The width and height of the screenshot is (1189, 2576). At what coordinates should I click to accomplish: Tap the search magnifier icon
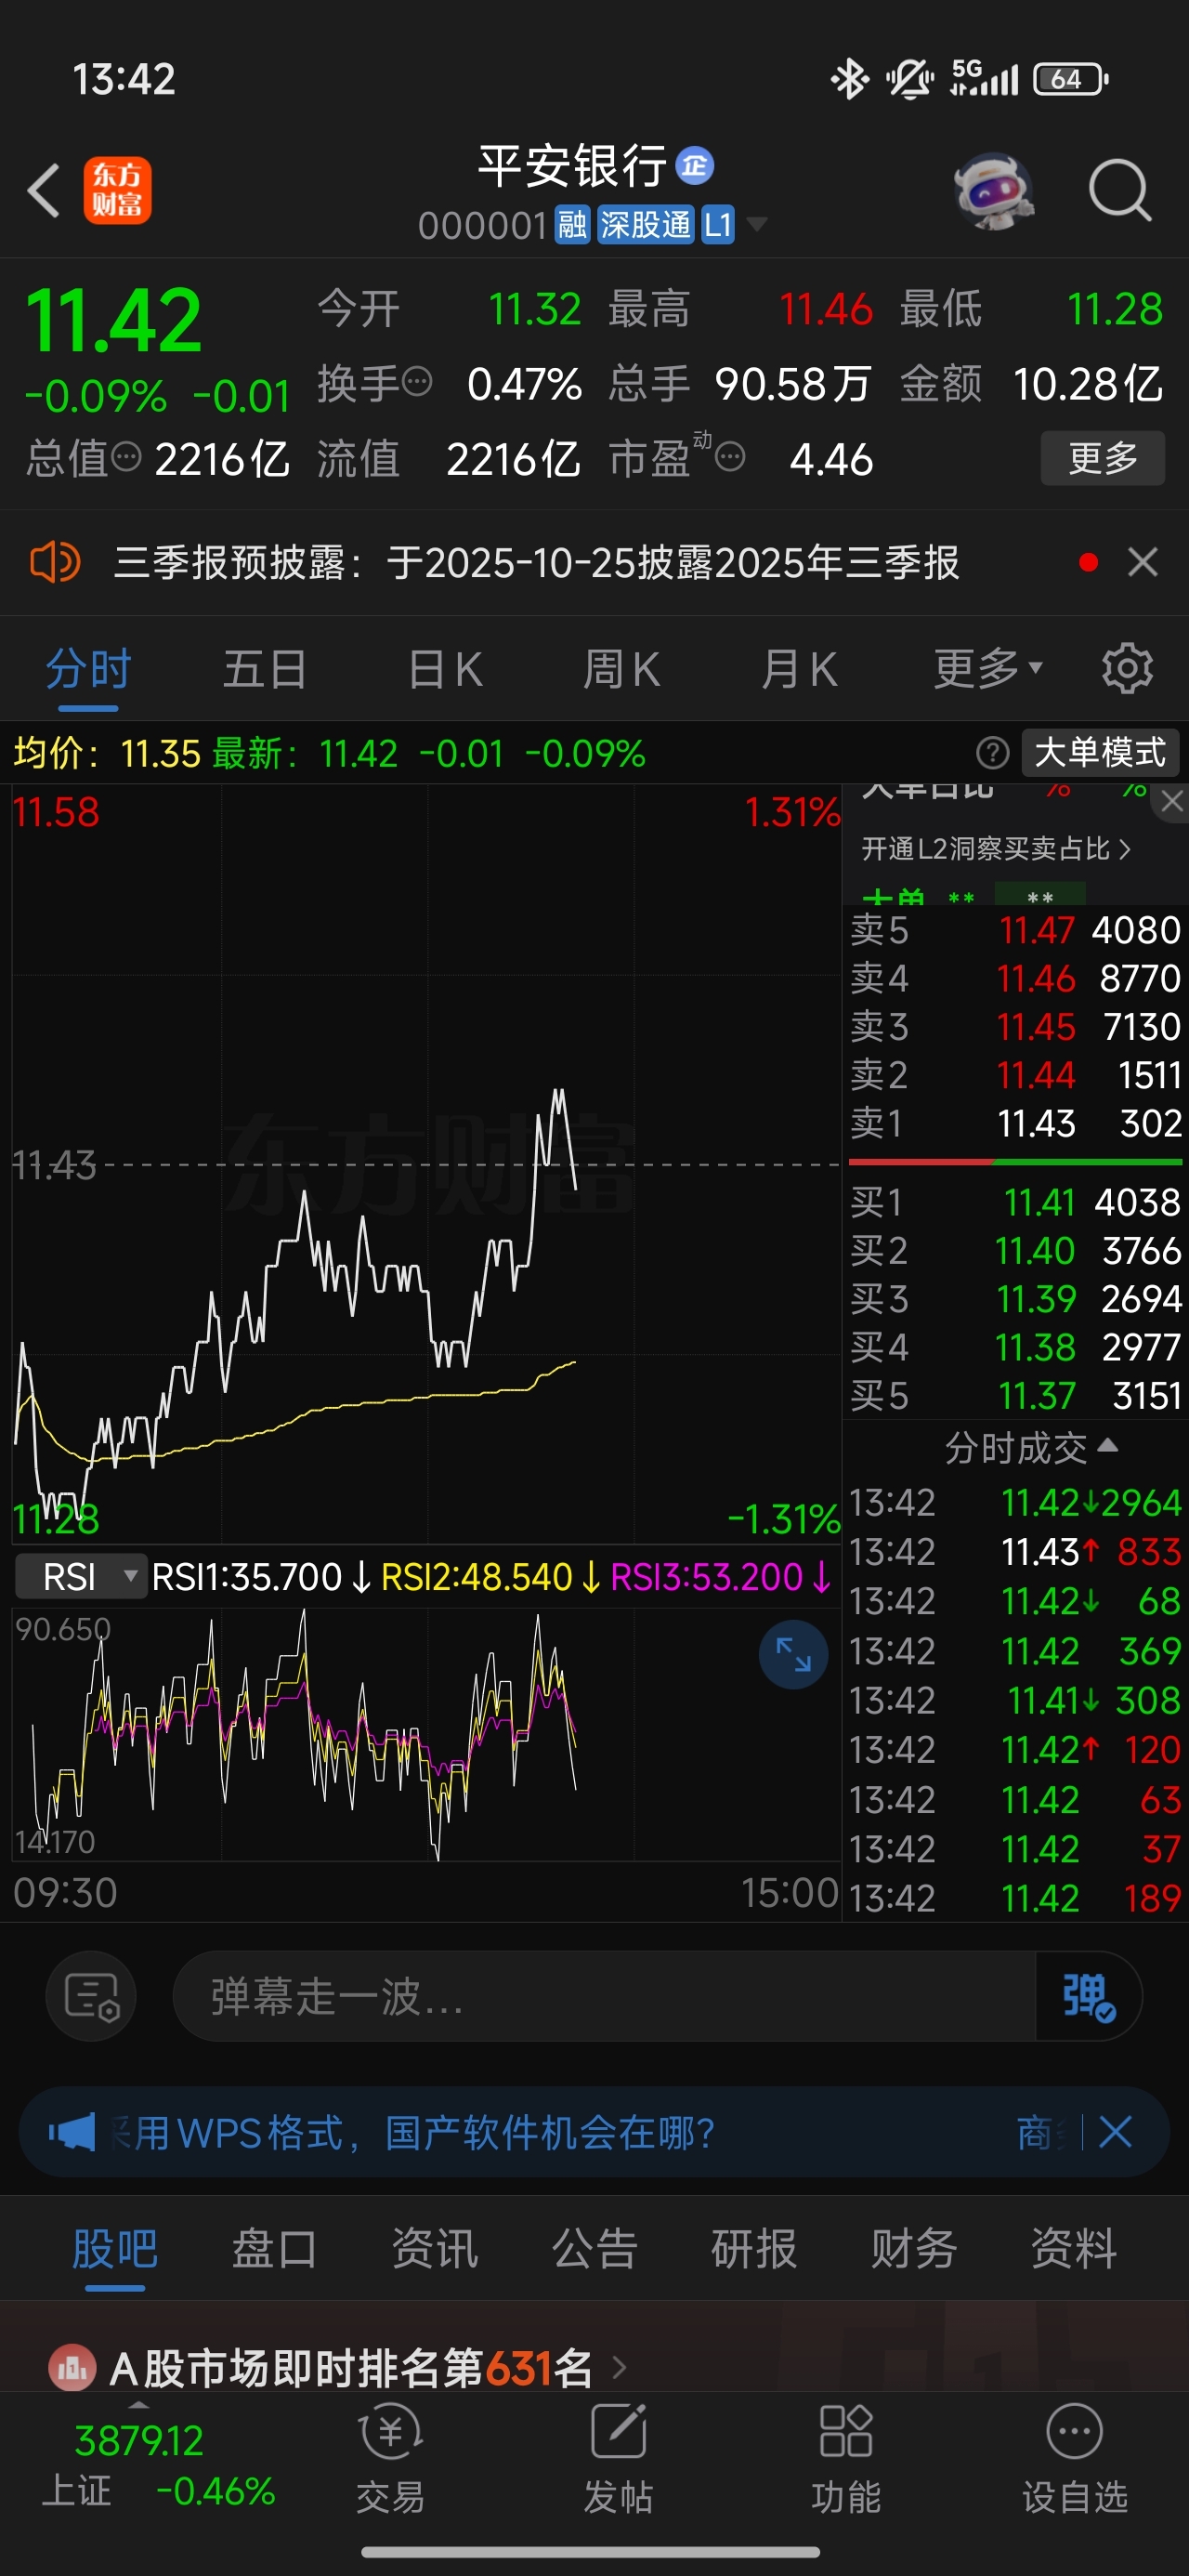point(1119,189)
